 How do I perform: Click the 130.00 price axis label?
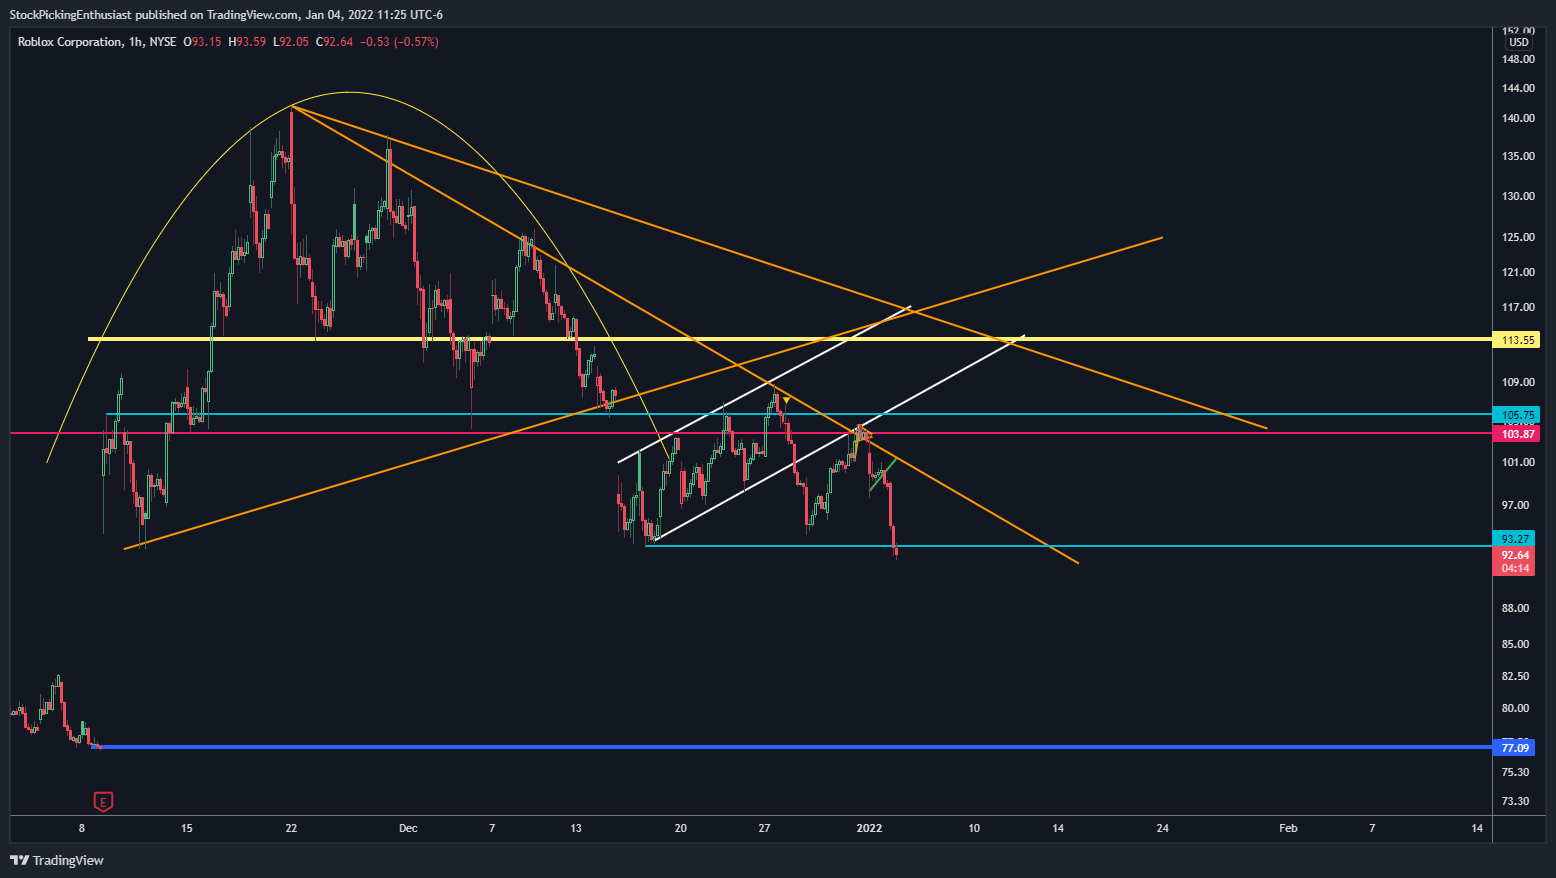(x=1517, y=197)
